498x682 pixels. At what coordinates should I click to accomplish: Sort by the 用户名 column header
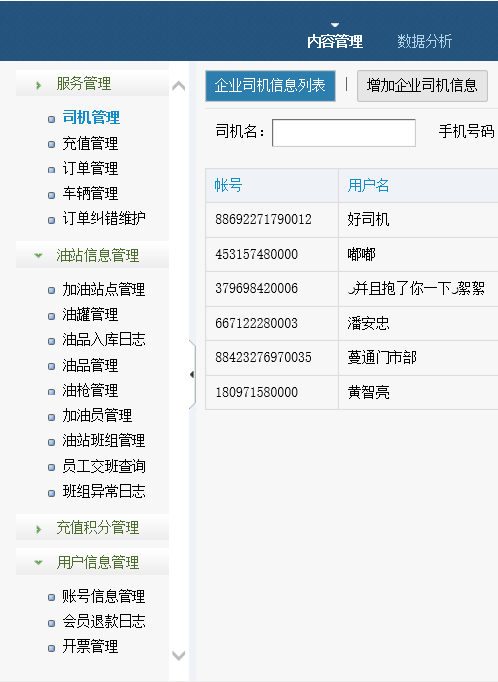[368, 185]
